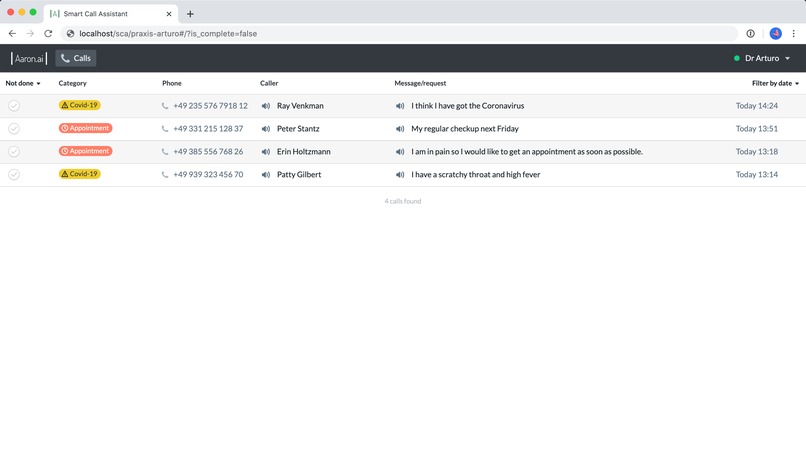Click the info icon right of address bar
This screenshot has height=453, width=806.
750,33
